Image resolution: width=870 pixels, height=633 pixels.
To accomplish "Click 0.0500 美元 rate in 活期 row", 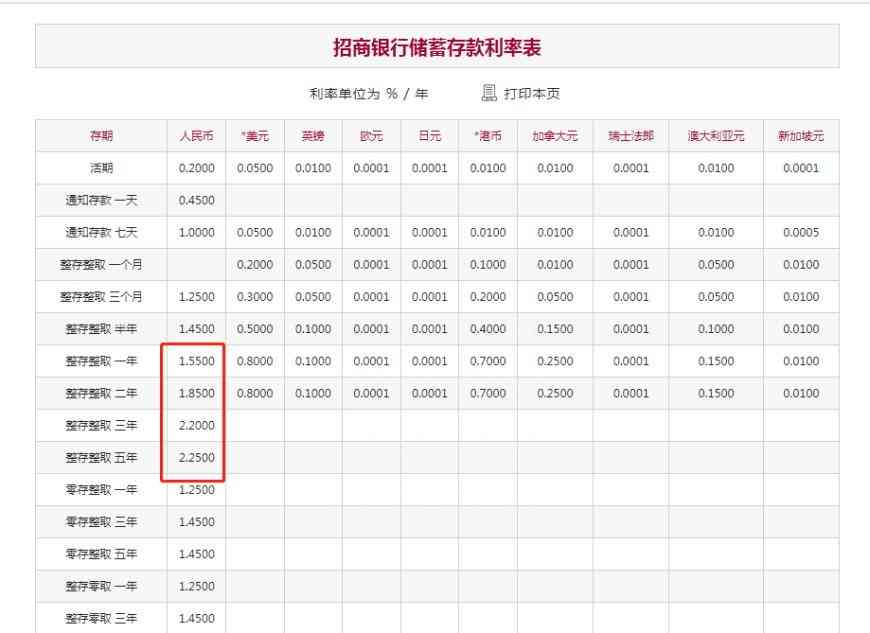I will point(255,168).
